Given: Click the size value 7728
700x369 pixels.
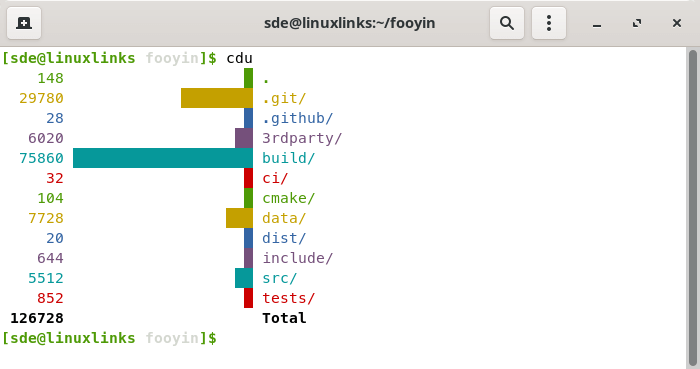Looking at the screenshot, I should point(46,218).
